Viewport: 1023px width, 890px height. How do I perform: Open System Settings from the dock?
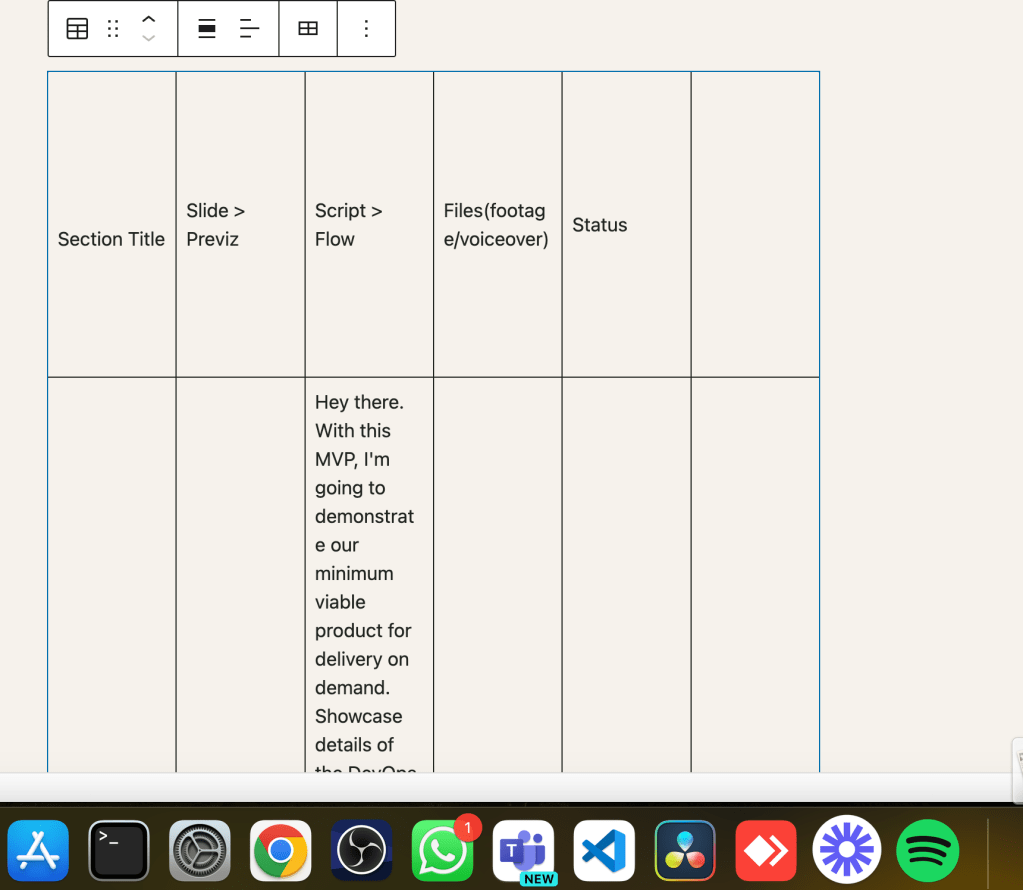(200, 850)
